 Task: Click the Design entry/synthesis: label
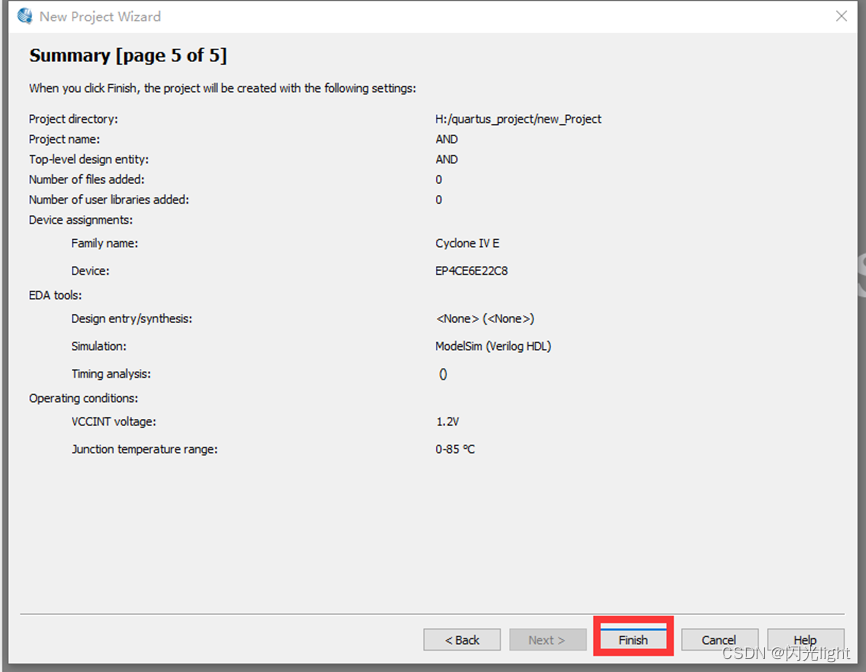coord(131,319)
